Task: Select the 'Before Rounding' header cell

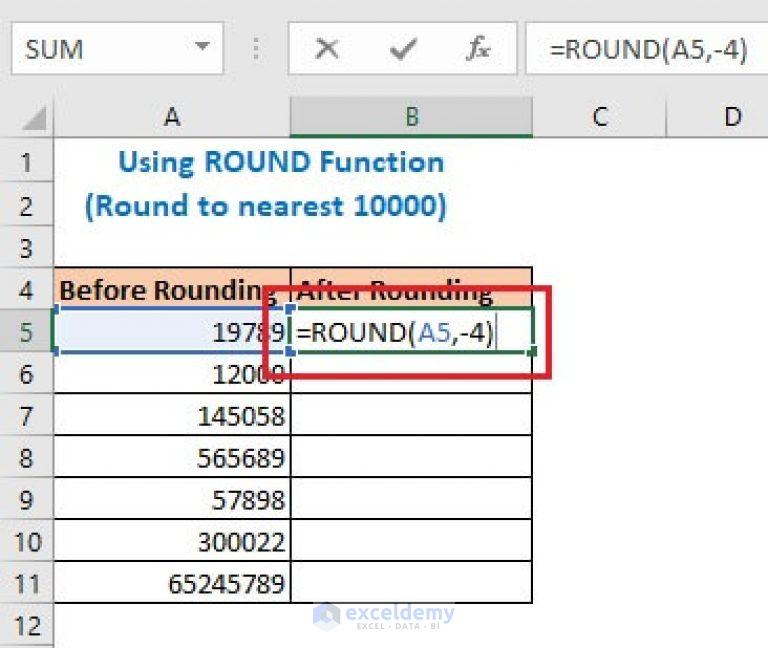Action: click(x=172, y=289)
